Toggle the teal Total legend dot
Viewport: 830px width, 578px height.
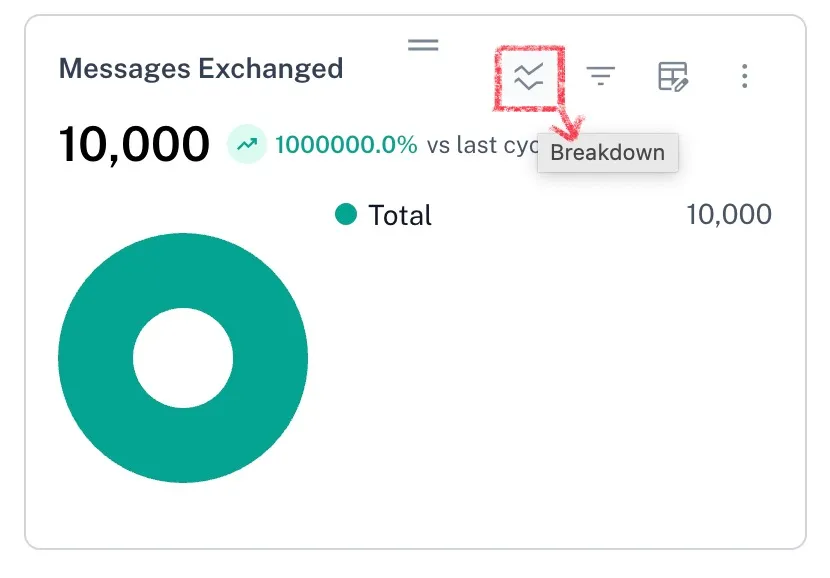click(x=346, y=215)
